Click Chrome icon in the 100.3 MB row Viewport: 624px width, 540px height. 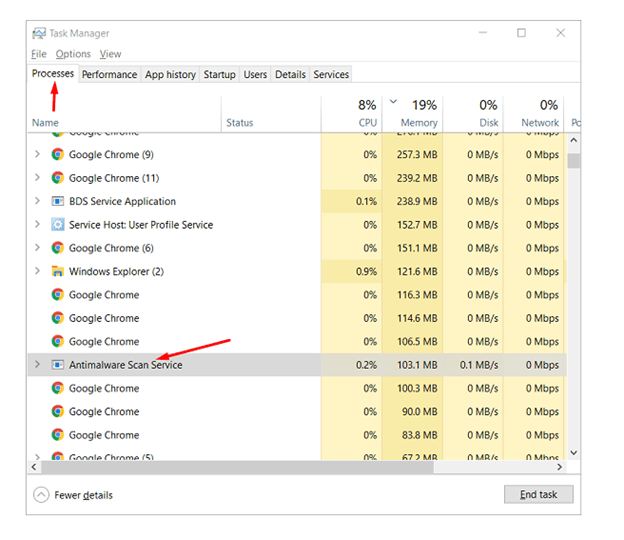(58, 388)
